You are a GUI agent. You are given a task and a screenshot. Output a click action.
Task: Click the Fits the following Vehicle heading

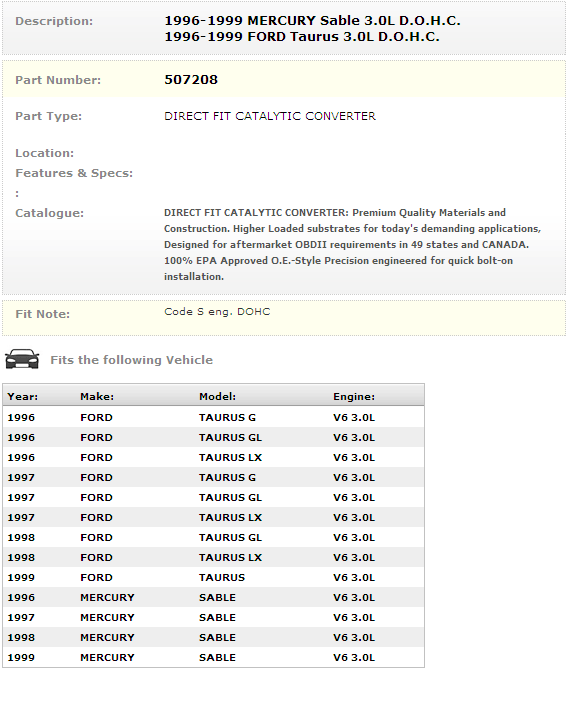132,360
